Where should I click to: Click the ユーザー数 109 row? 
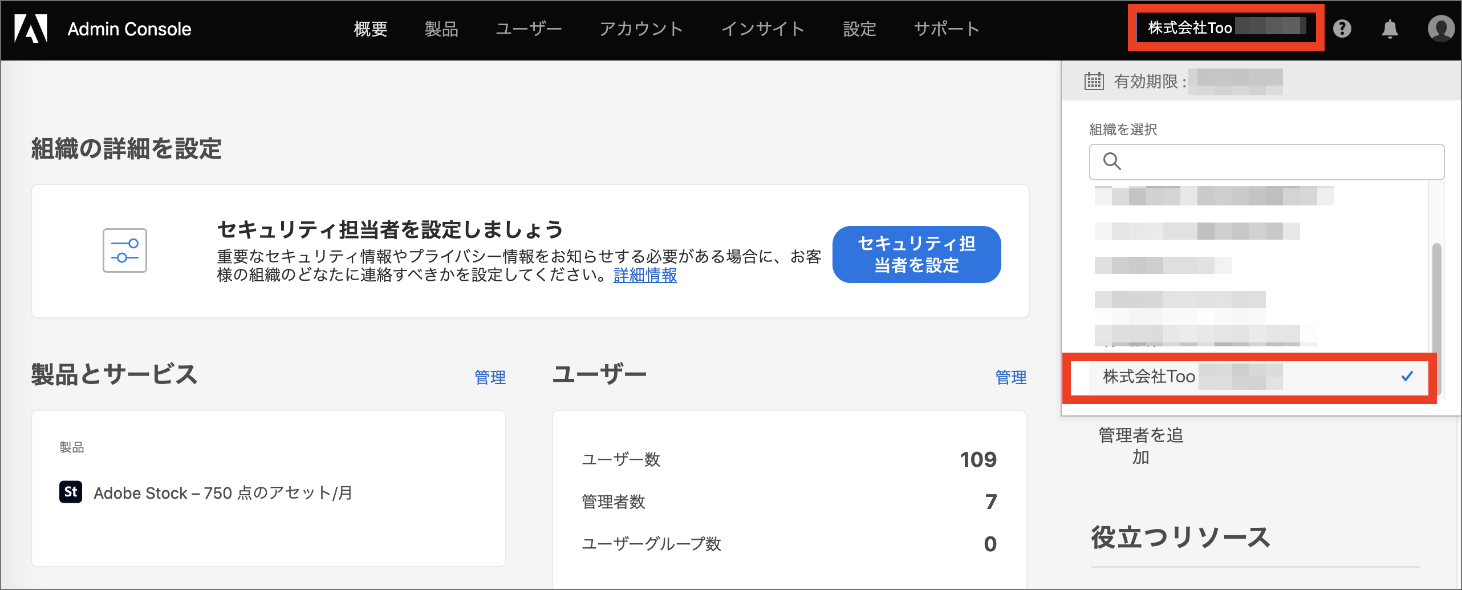pyautogui.click(x=790, y=459)
